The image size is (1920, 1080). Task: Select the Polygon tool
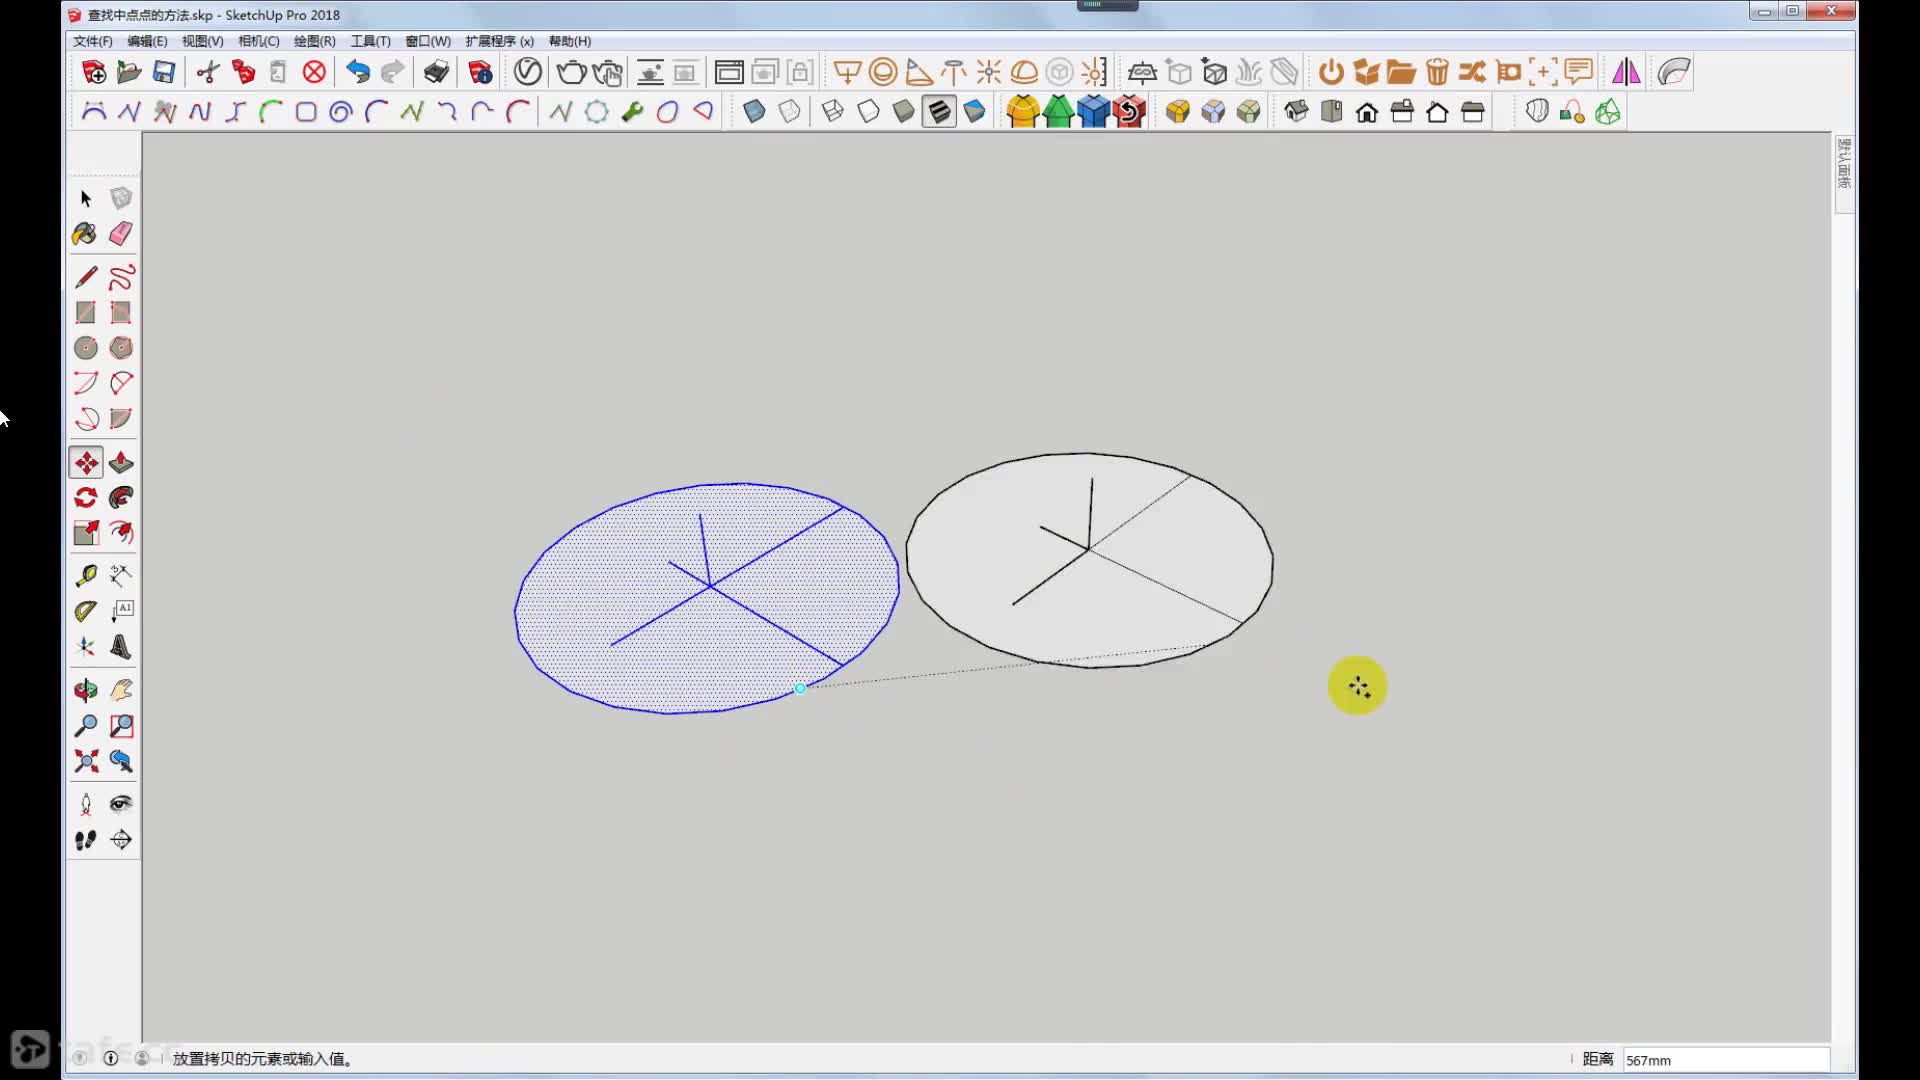pyautogui.click(x=121, y=348)
